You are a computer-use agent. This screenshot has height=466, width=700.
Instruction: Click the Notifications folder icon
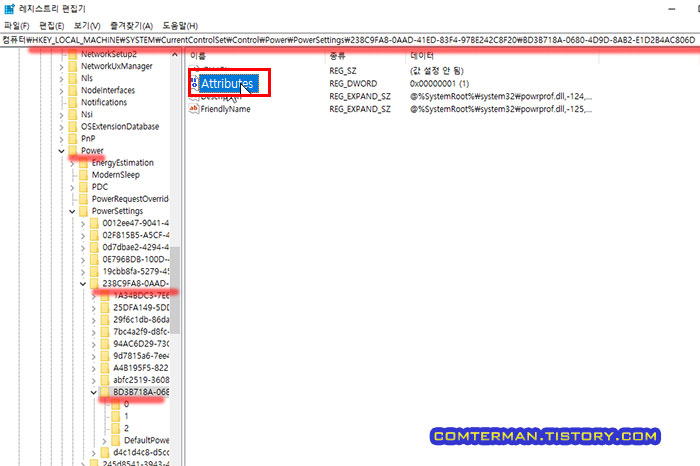click(73, 102)
